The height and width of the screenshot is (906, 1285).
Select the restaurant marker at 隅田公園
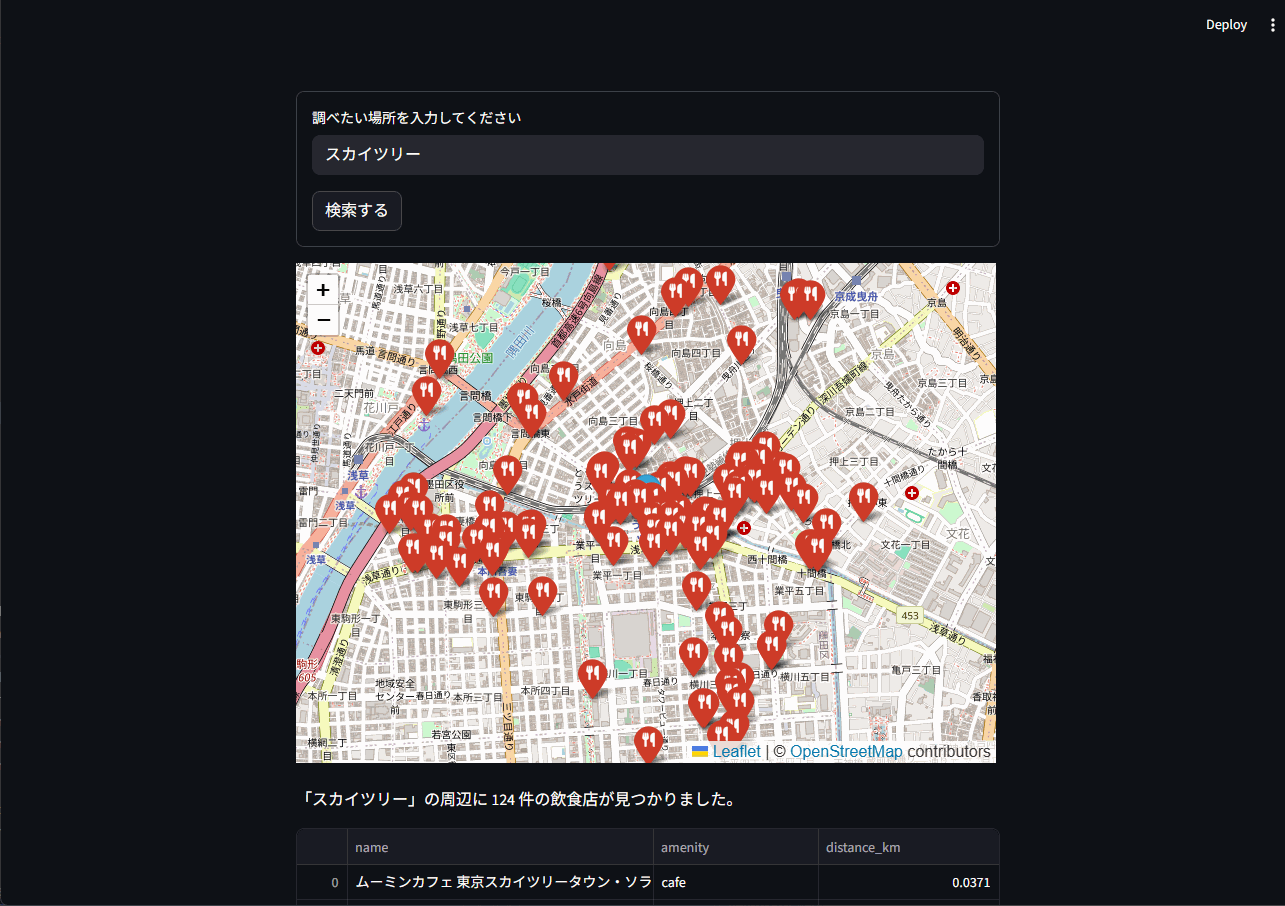click(x=439, y=357)
